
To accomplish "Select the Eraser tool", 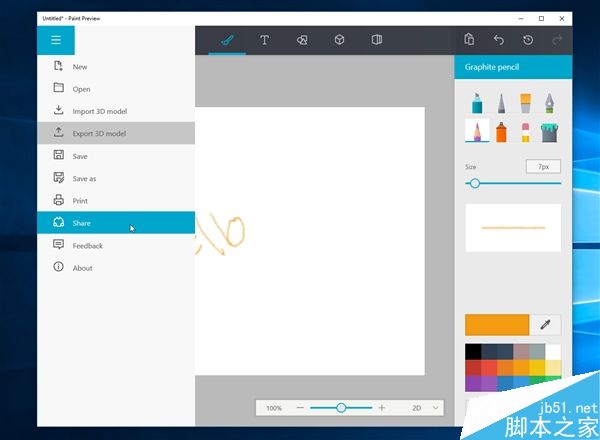I will click(x=525, y=132).
